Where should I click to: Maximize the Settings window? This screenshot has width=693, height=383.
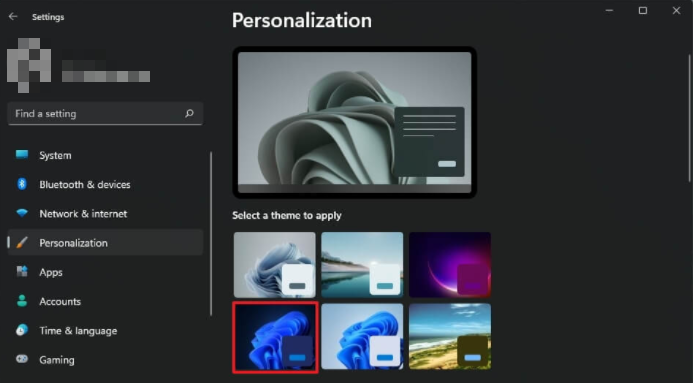click(643, 11)
